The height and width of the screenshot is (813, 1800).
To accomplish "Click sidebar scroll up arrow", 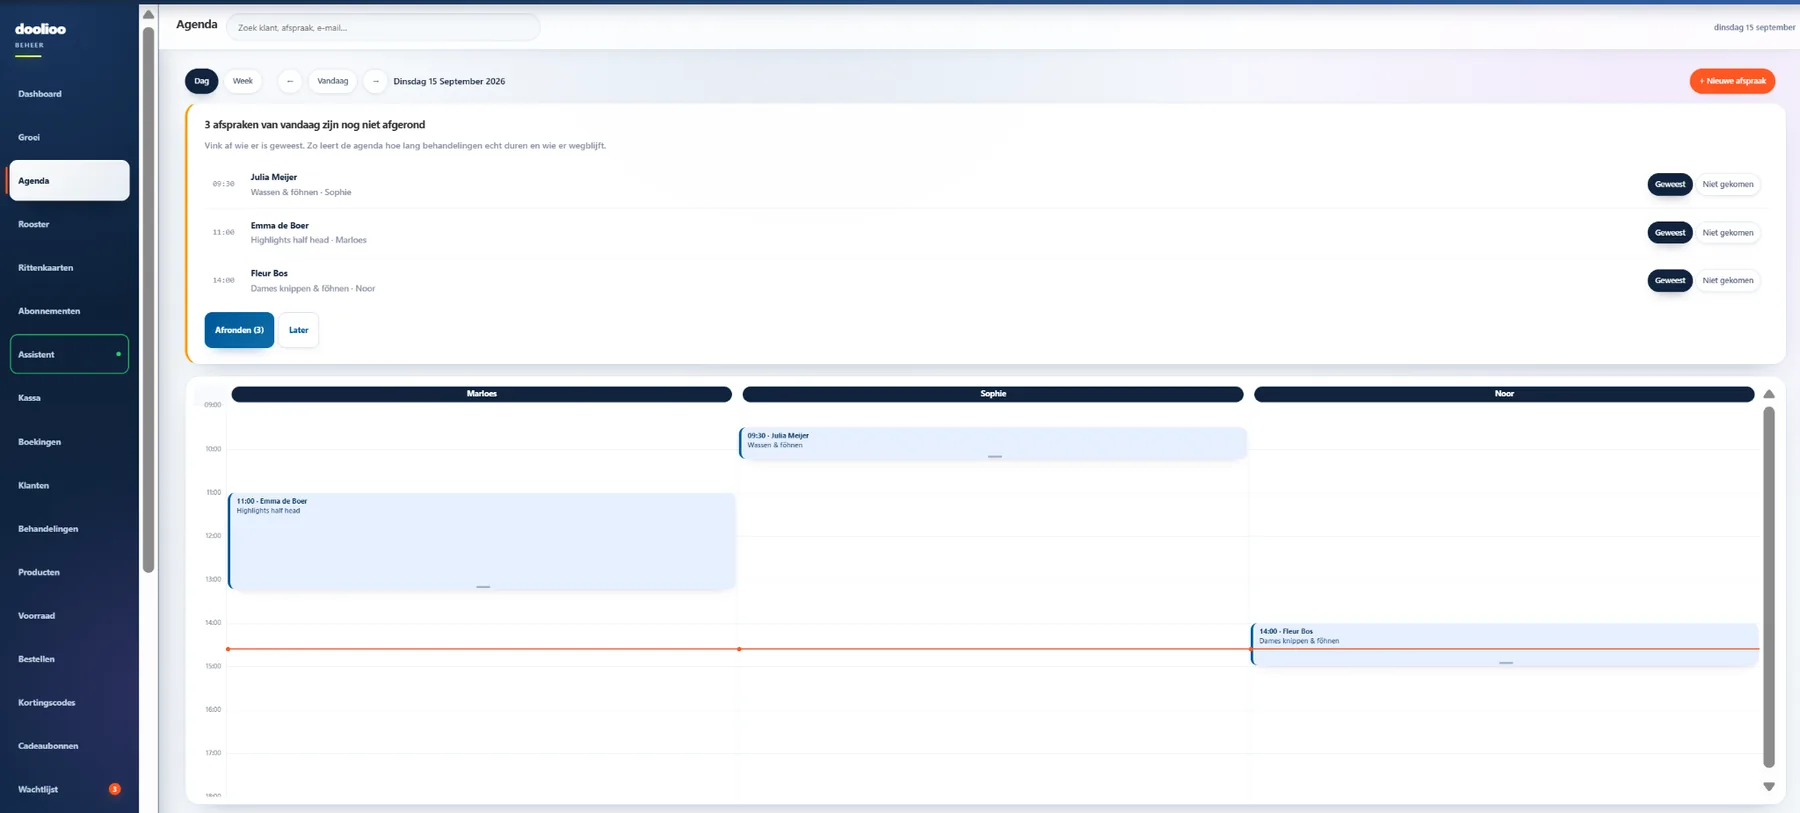I will [148, 15].
